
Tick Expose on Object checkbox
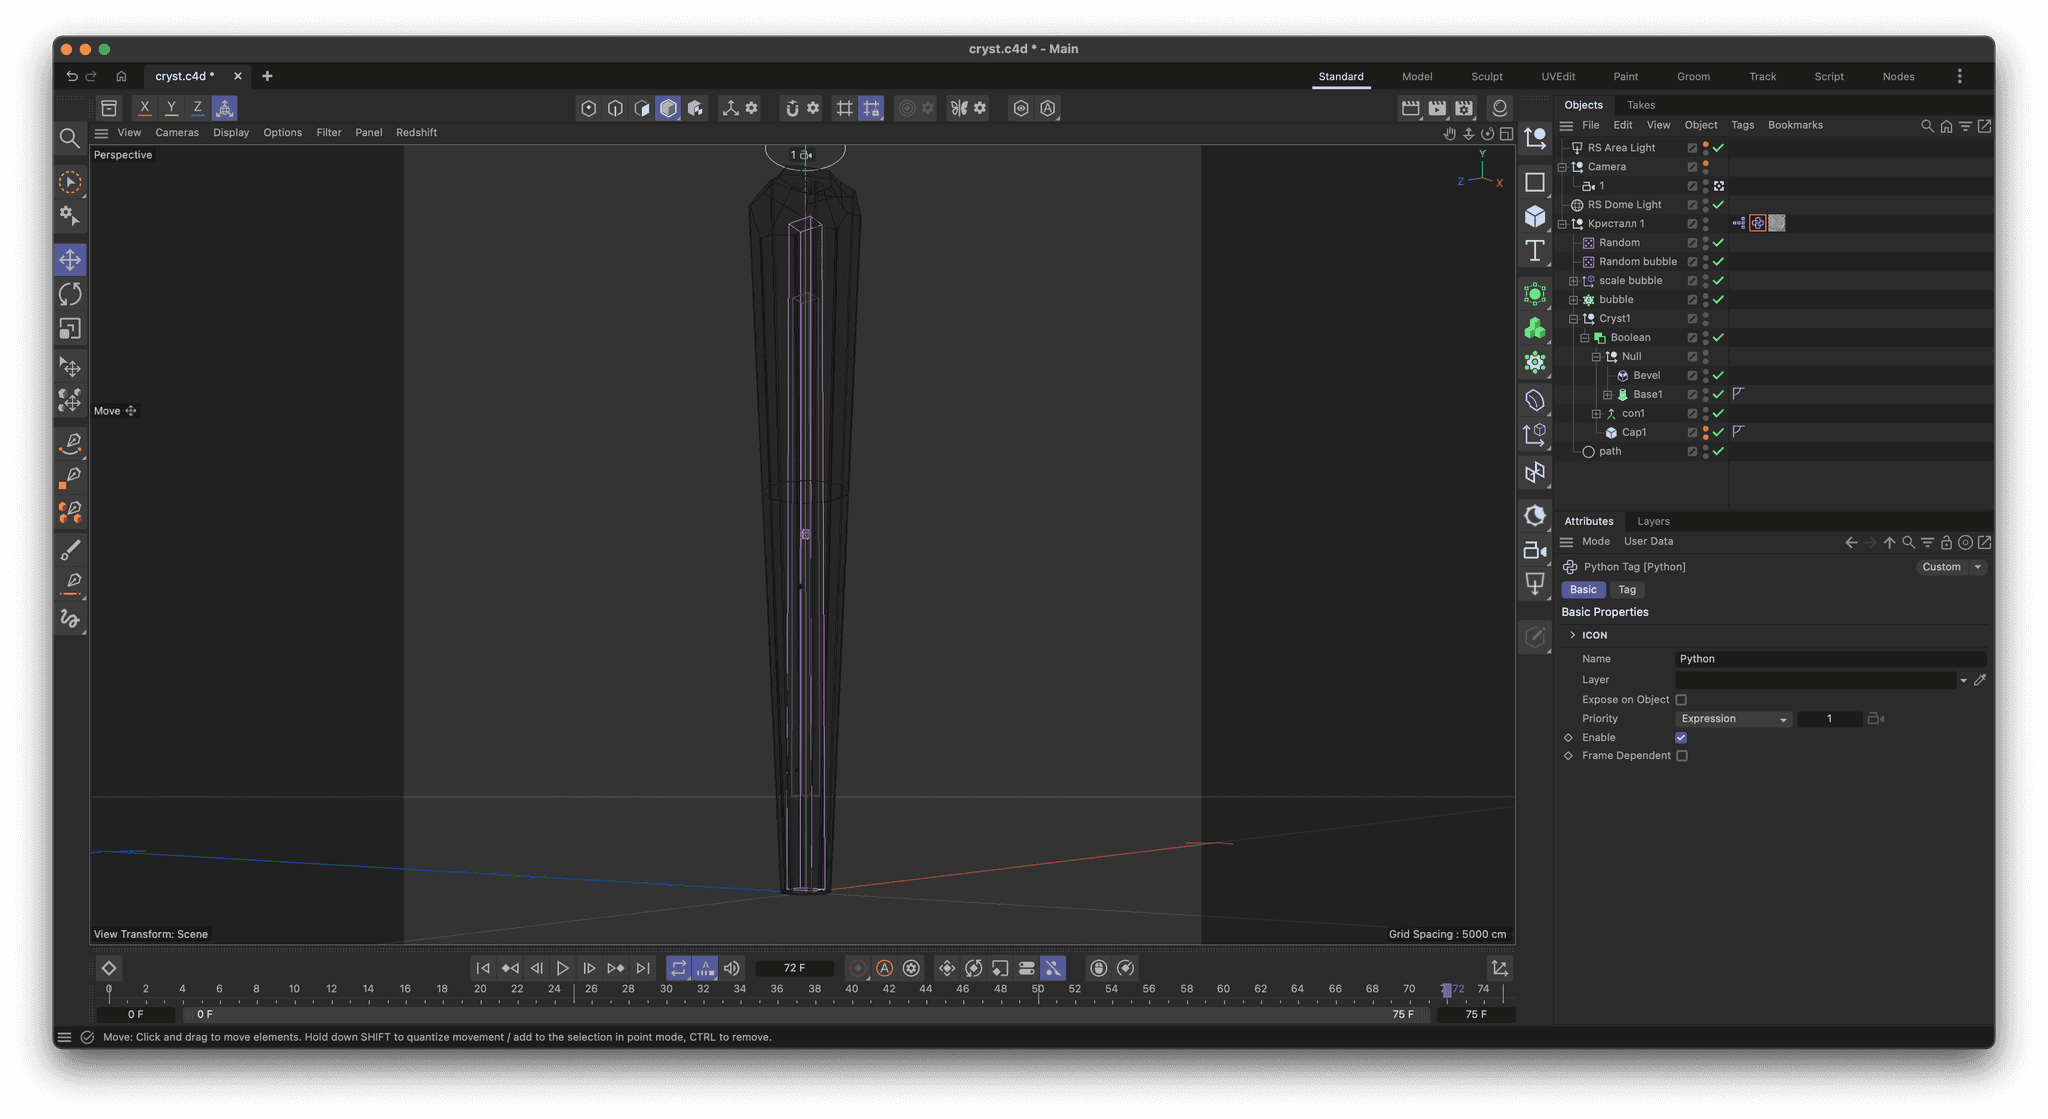(1681, 700)
